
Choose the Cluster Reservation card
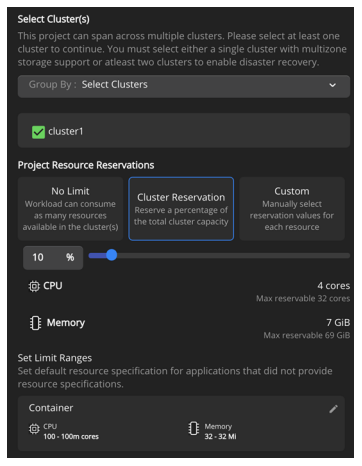(x=181, y=209)
